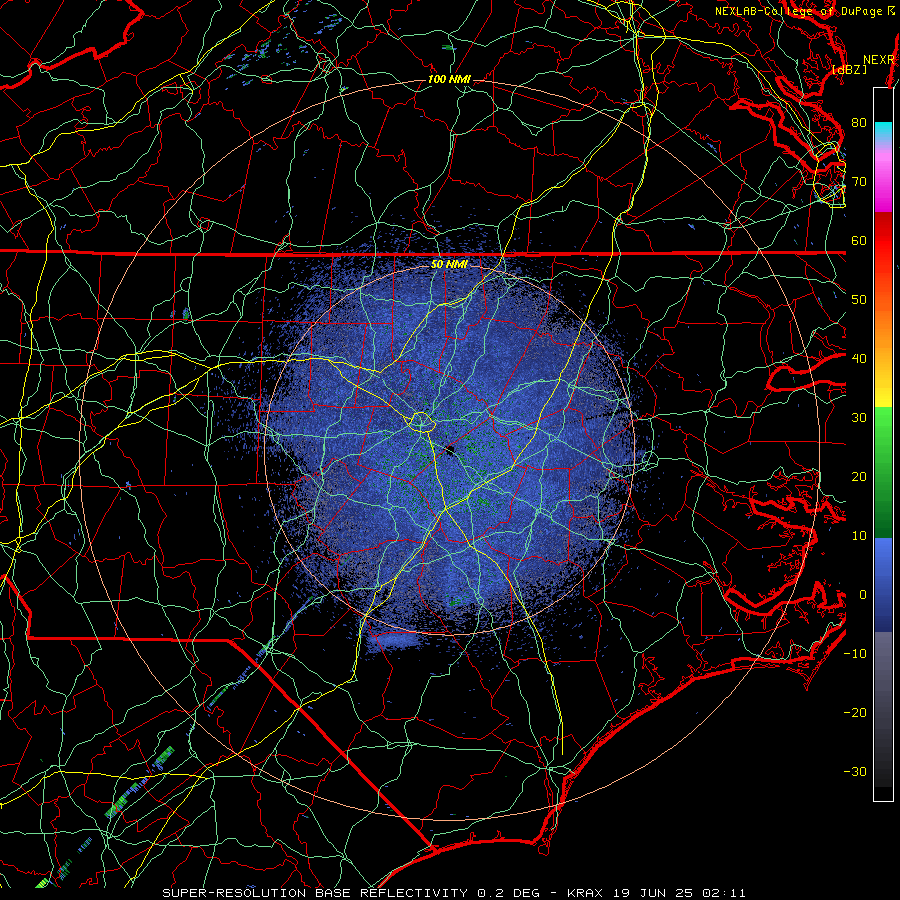Click the [dBZ] units label

849,70
